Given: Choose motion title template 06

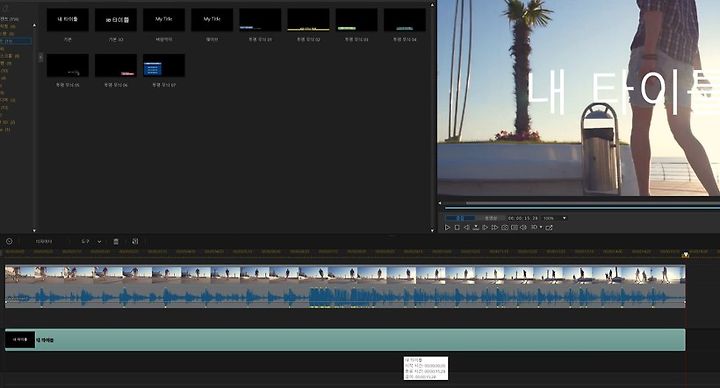Looking at the screenshot, I should pyautogui.click(x=116, y=65).
